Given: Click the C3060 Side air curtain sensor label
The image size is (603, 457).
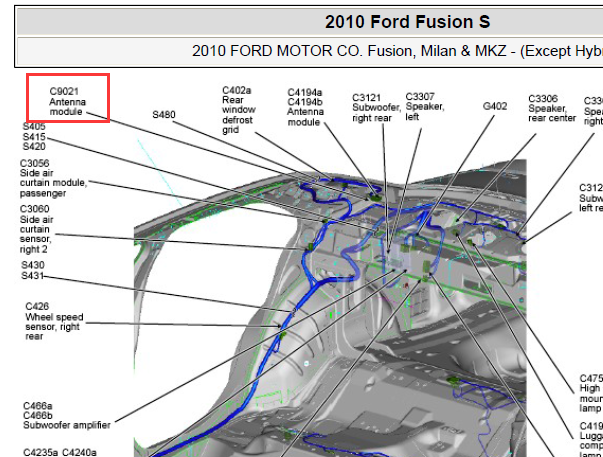Looking at the screenshot, I should pos(37,229).
